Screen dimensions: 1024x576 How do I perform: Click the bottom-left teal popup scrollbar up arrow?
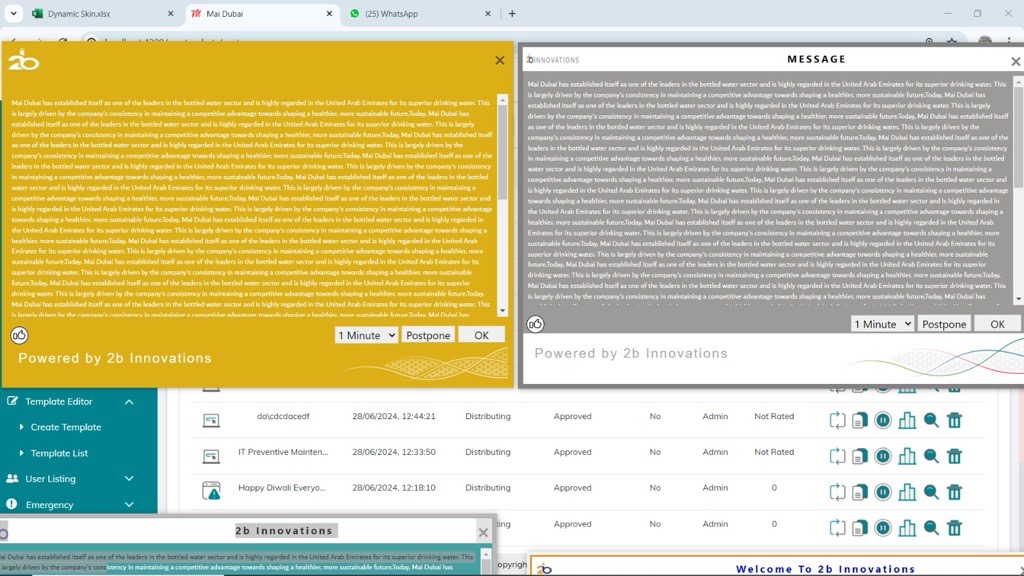[x=486, y=554]
